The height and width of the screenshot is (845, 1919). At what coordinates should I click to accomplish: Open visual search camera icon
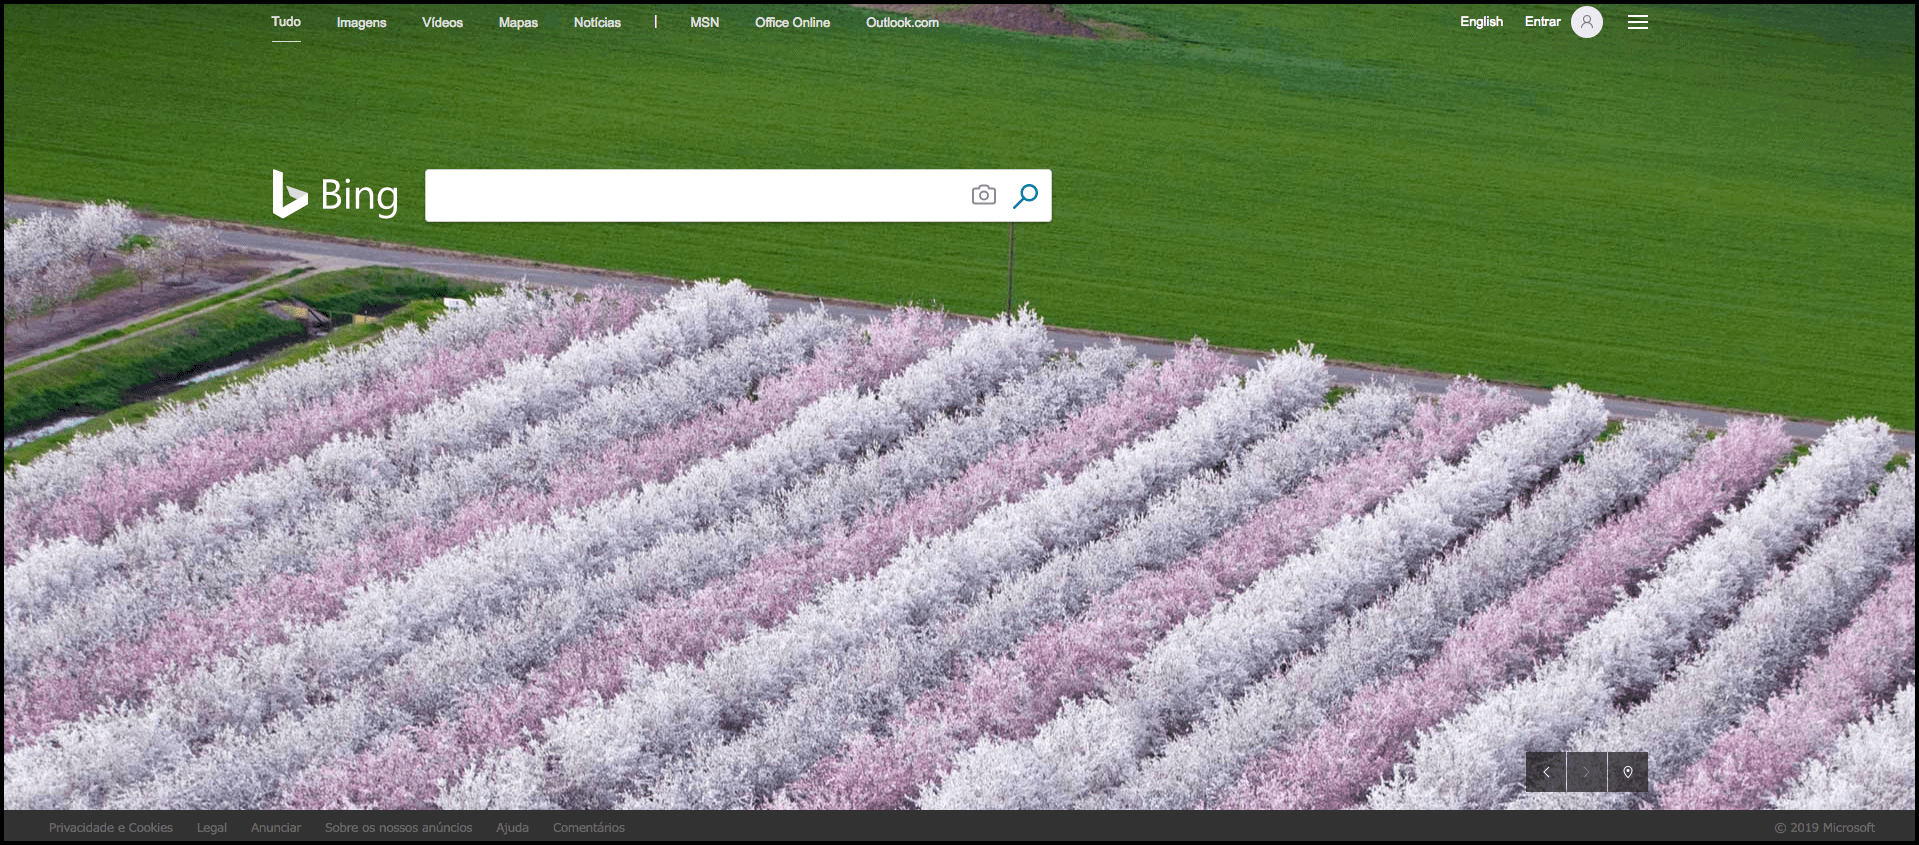pyautogui.click(x=984, y=195)
